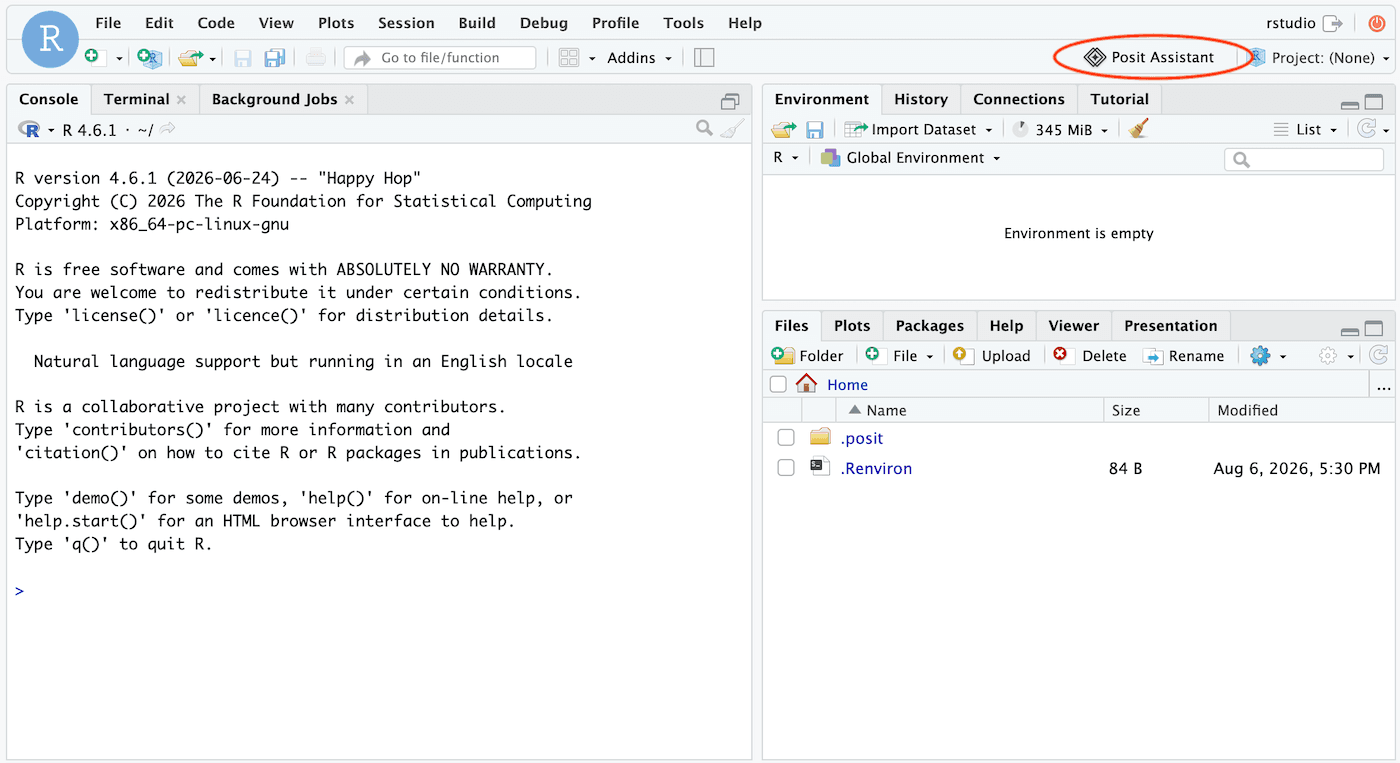1400x763 pixels.
Task: Tick the select-all checkbox beside Home
Action: pos(778,384)
